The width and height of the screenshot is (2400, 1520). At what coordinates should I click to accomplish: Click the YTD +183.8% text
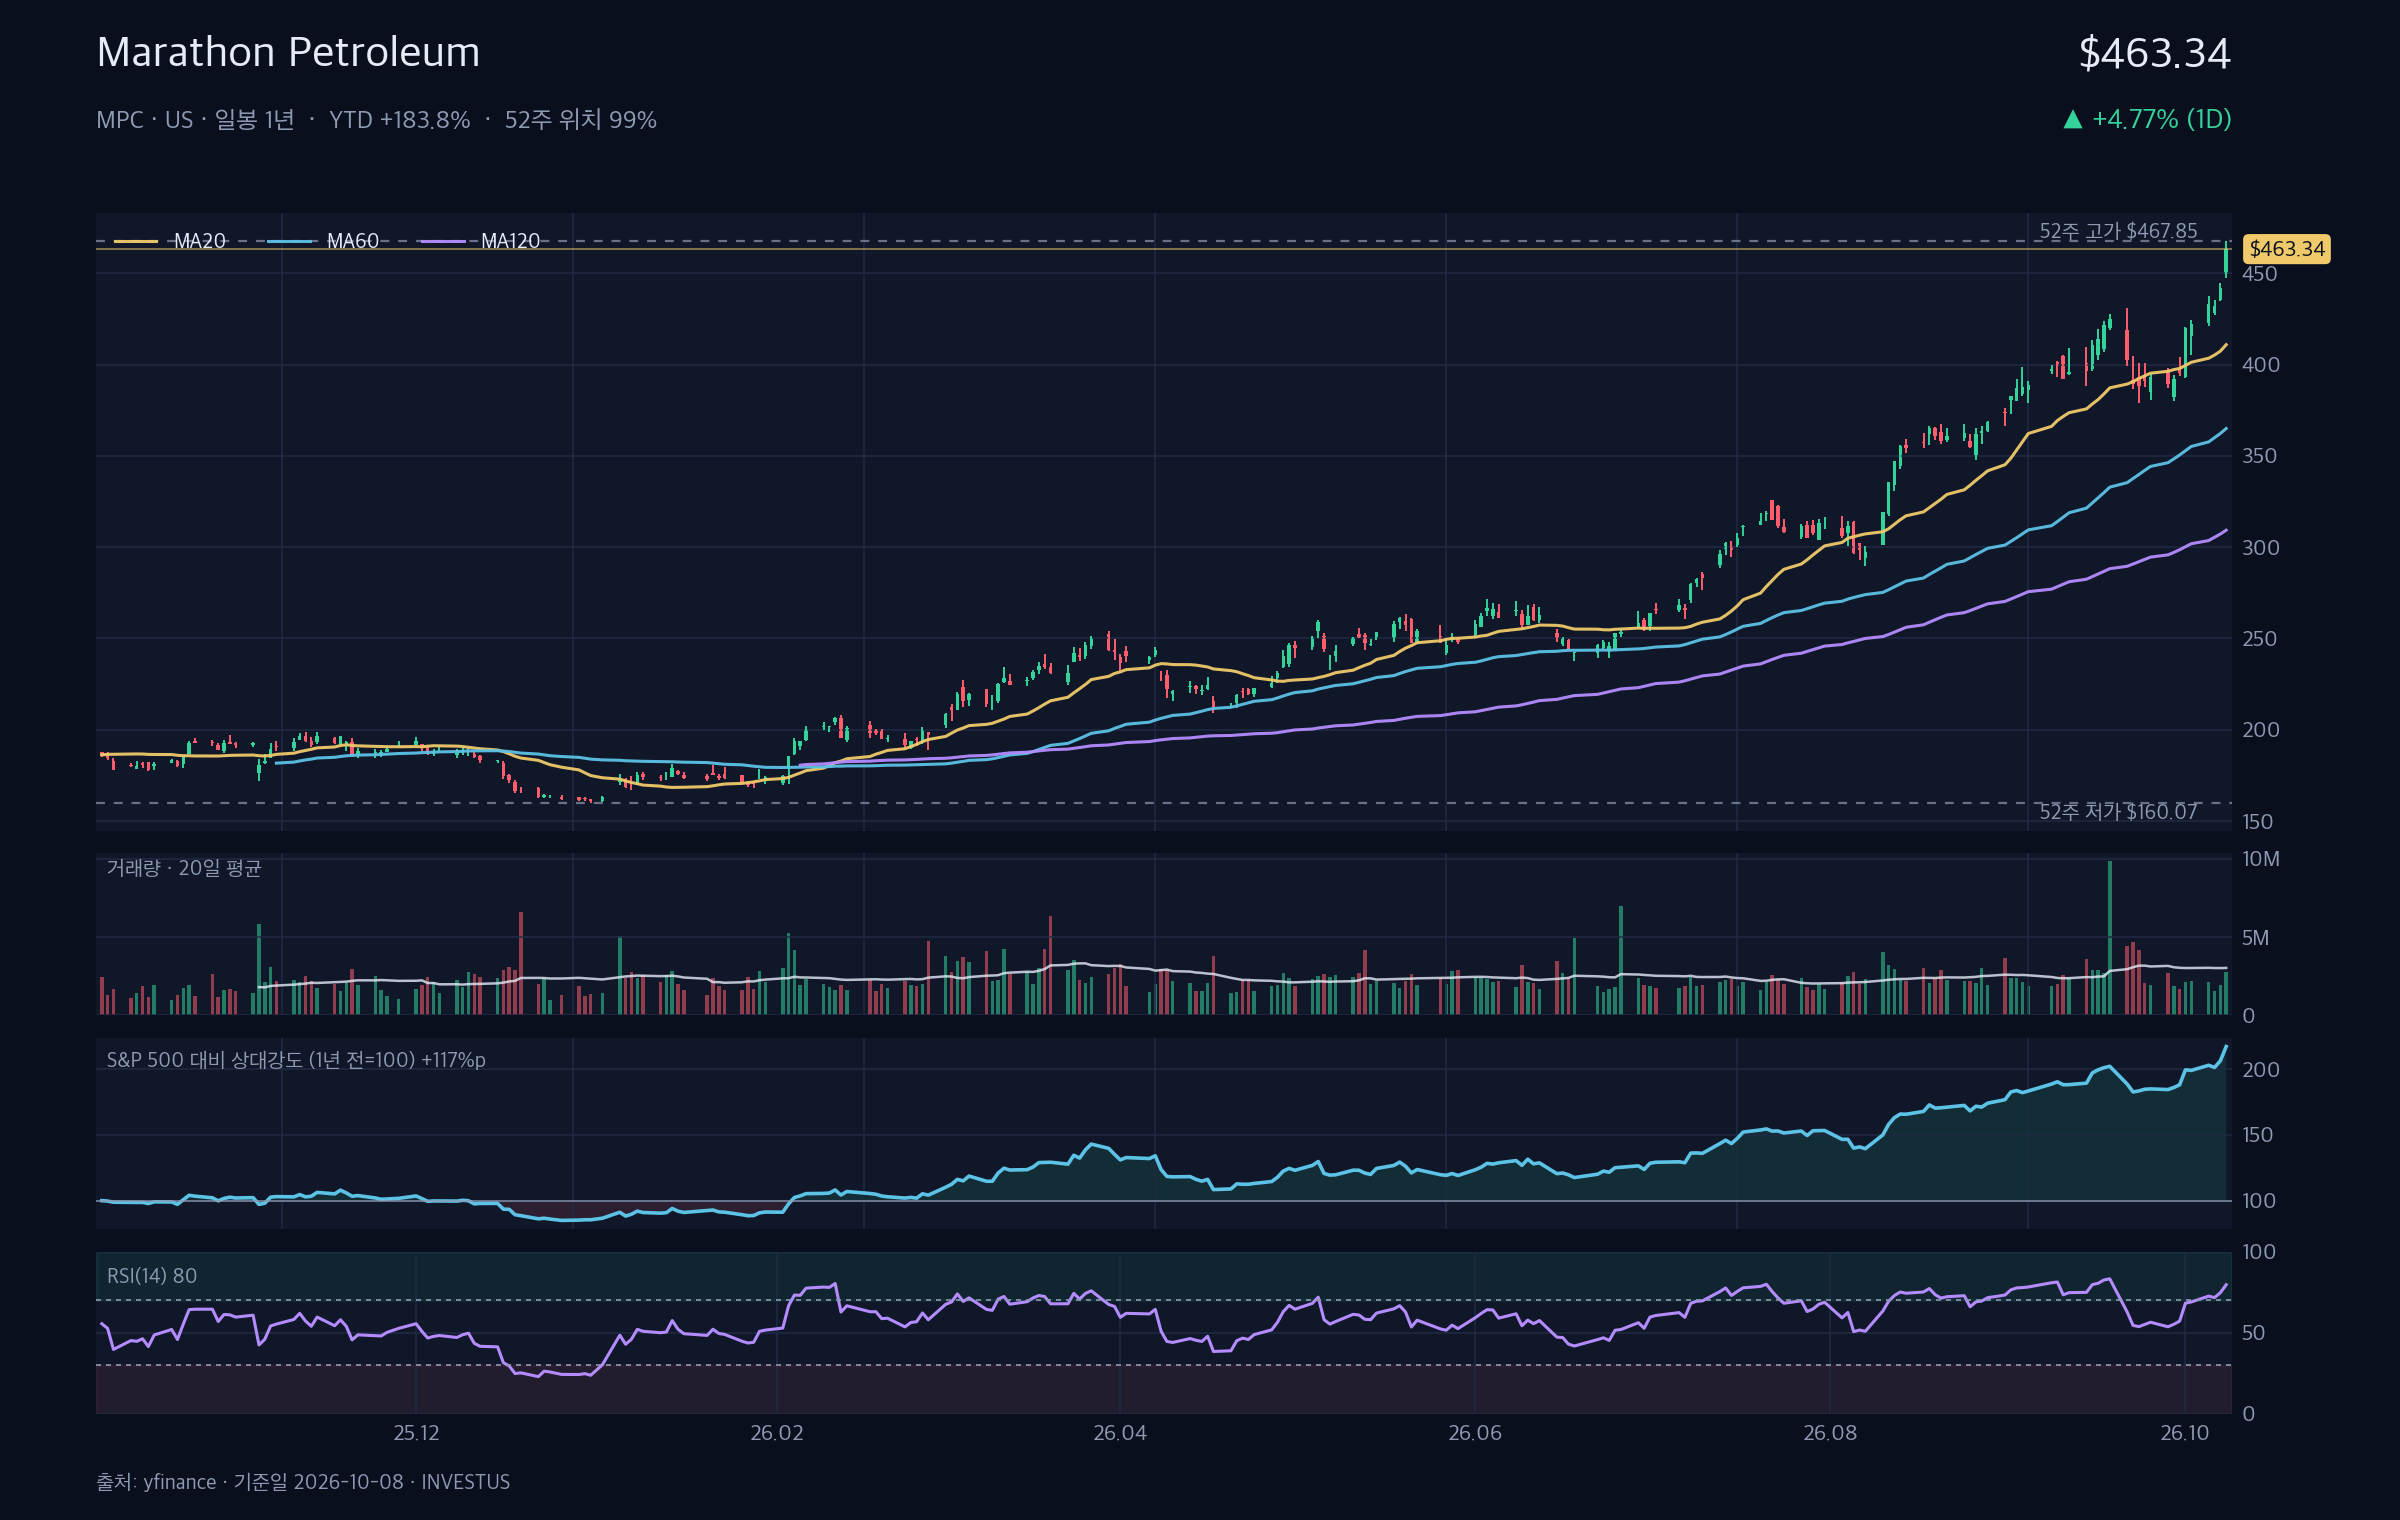tap(399, 120)
